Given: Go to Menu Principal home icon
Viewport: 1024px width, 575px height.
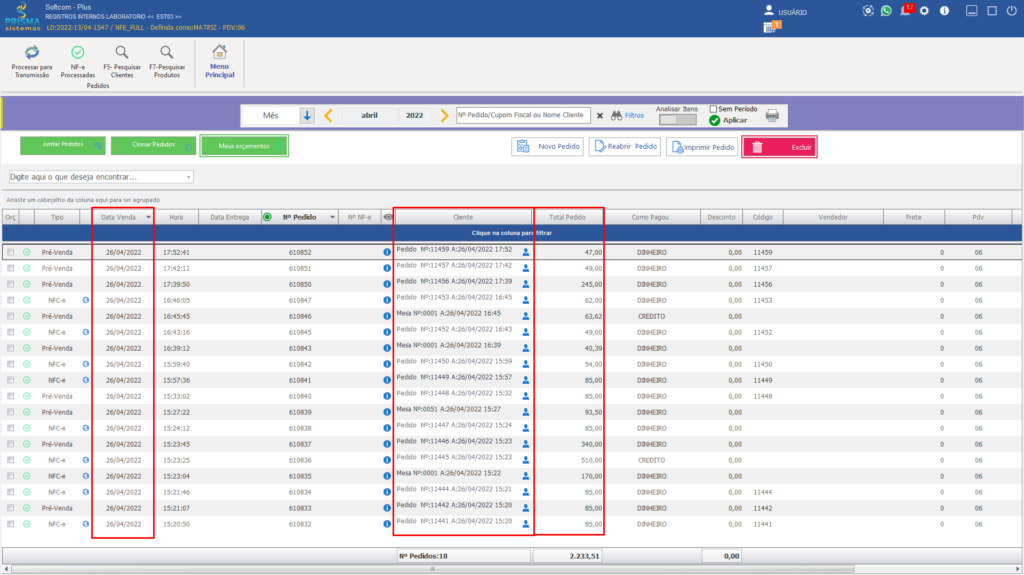Looking at the screenshot, I should (219, 52).
